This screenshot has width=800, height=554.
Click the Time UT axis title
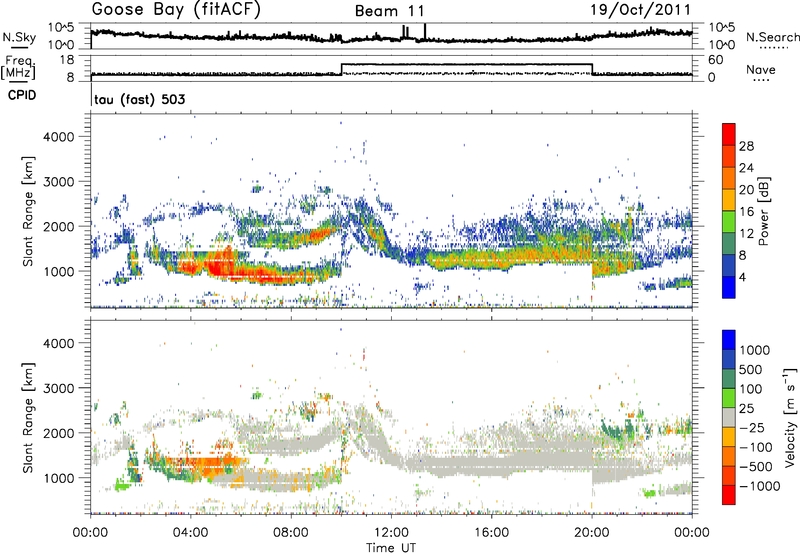[x=391, y=548]
